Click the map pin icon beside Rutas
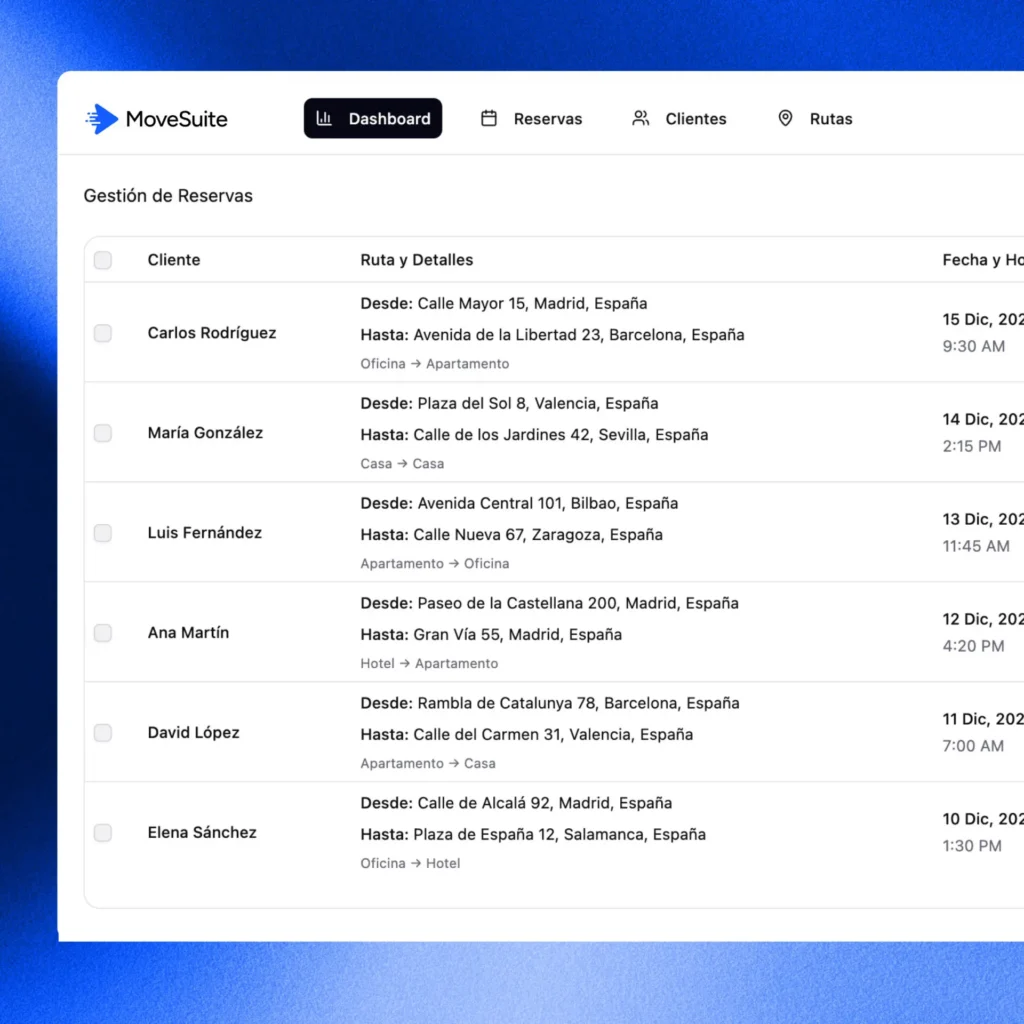The width and height of the screenshot is (1024, 1024). [785, 119]
